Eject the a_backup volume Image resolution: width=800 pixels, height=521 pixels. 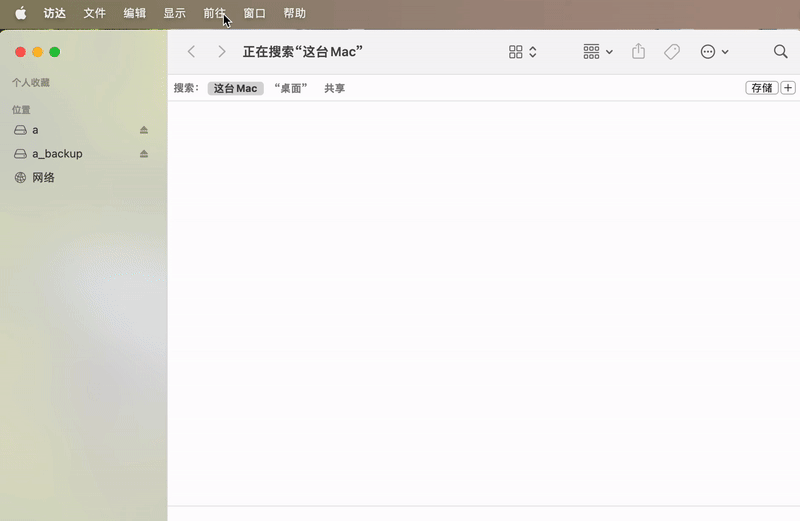tap(144, 154)
